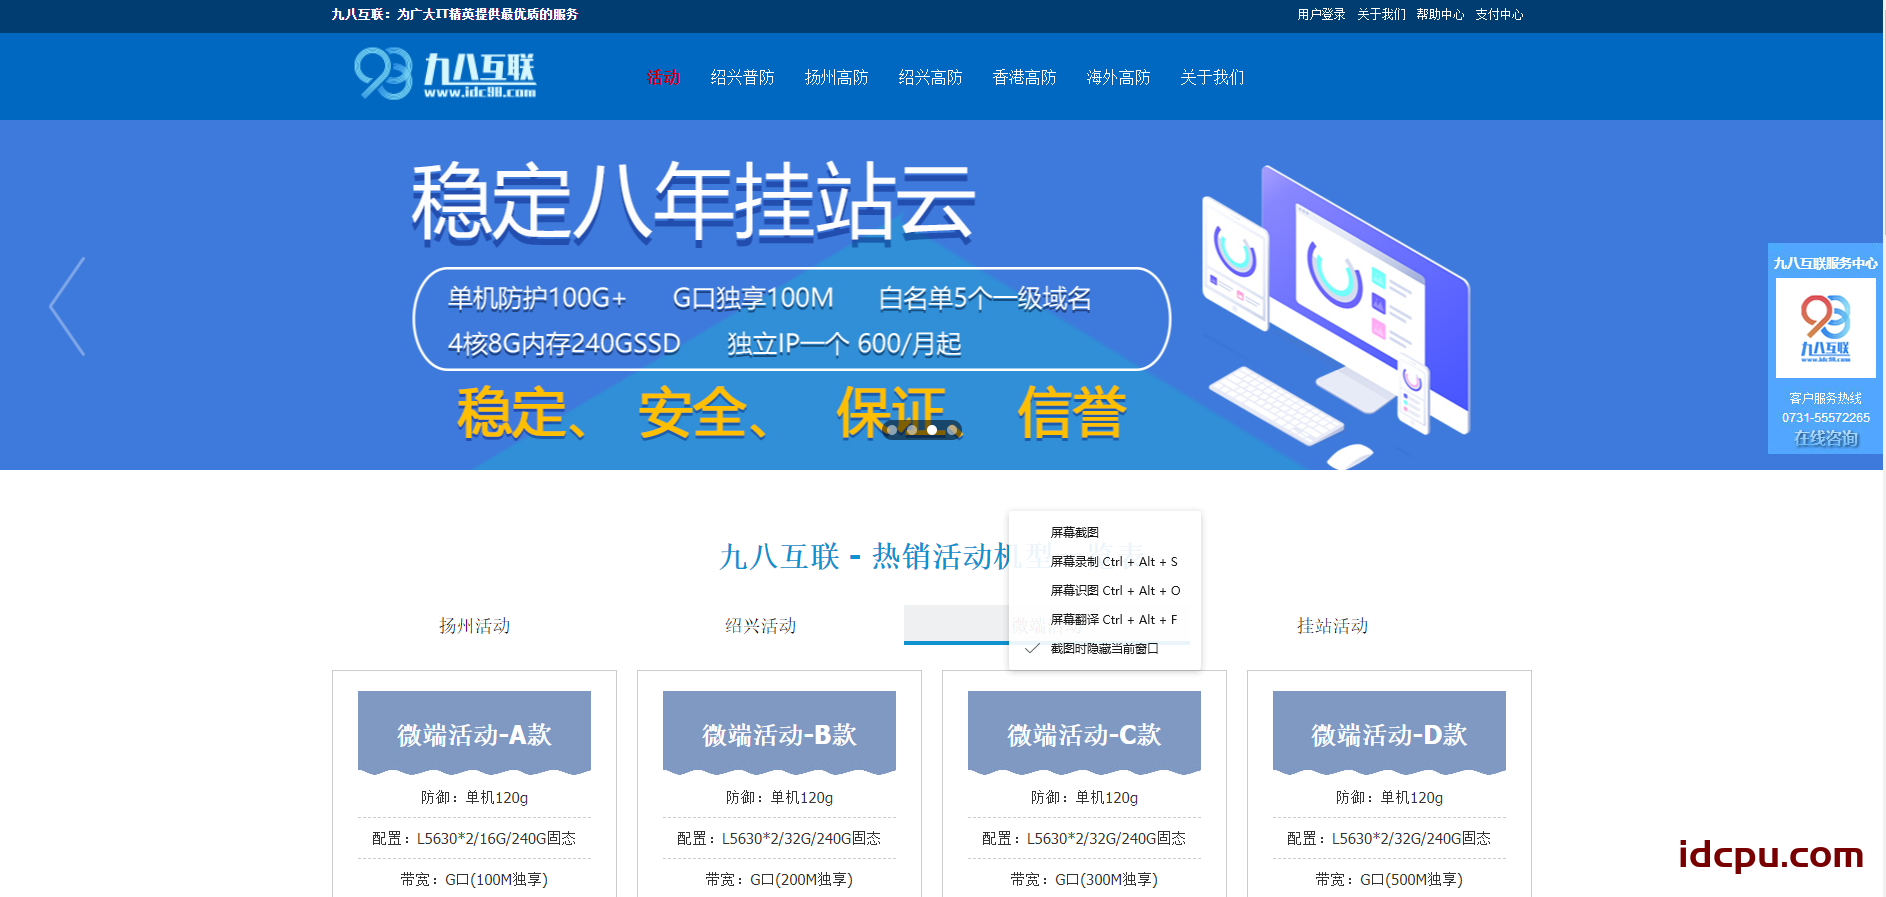The height and width of the screenshot is (897, 1886).
Task: Open 用户登录 in the top bar
Action: [1321, 14]
